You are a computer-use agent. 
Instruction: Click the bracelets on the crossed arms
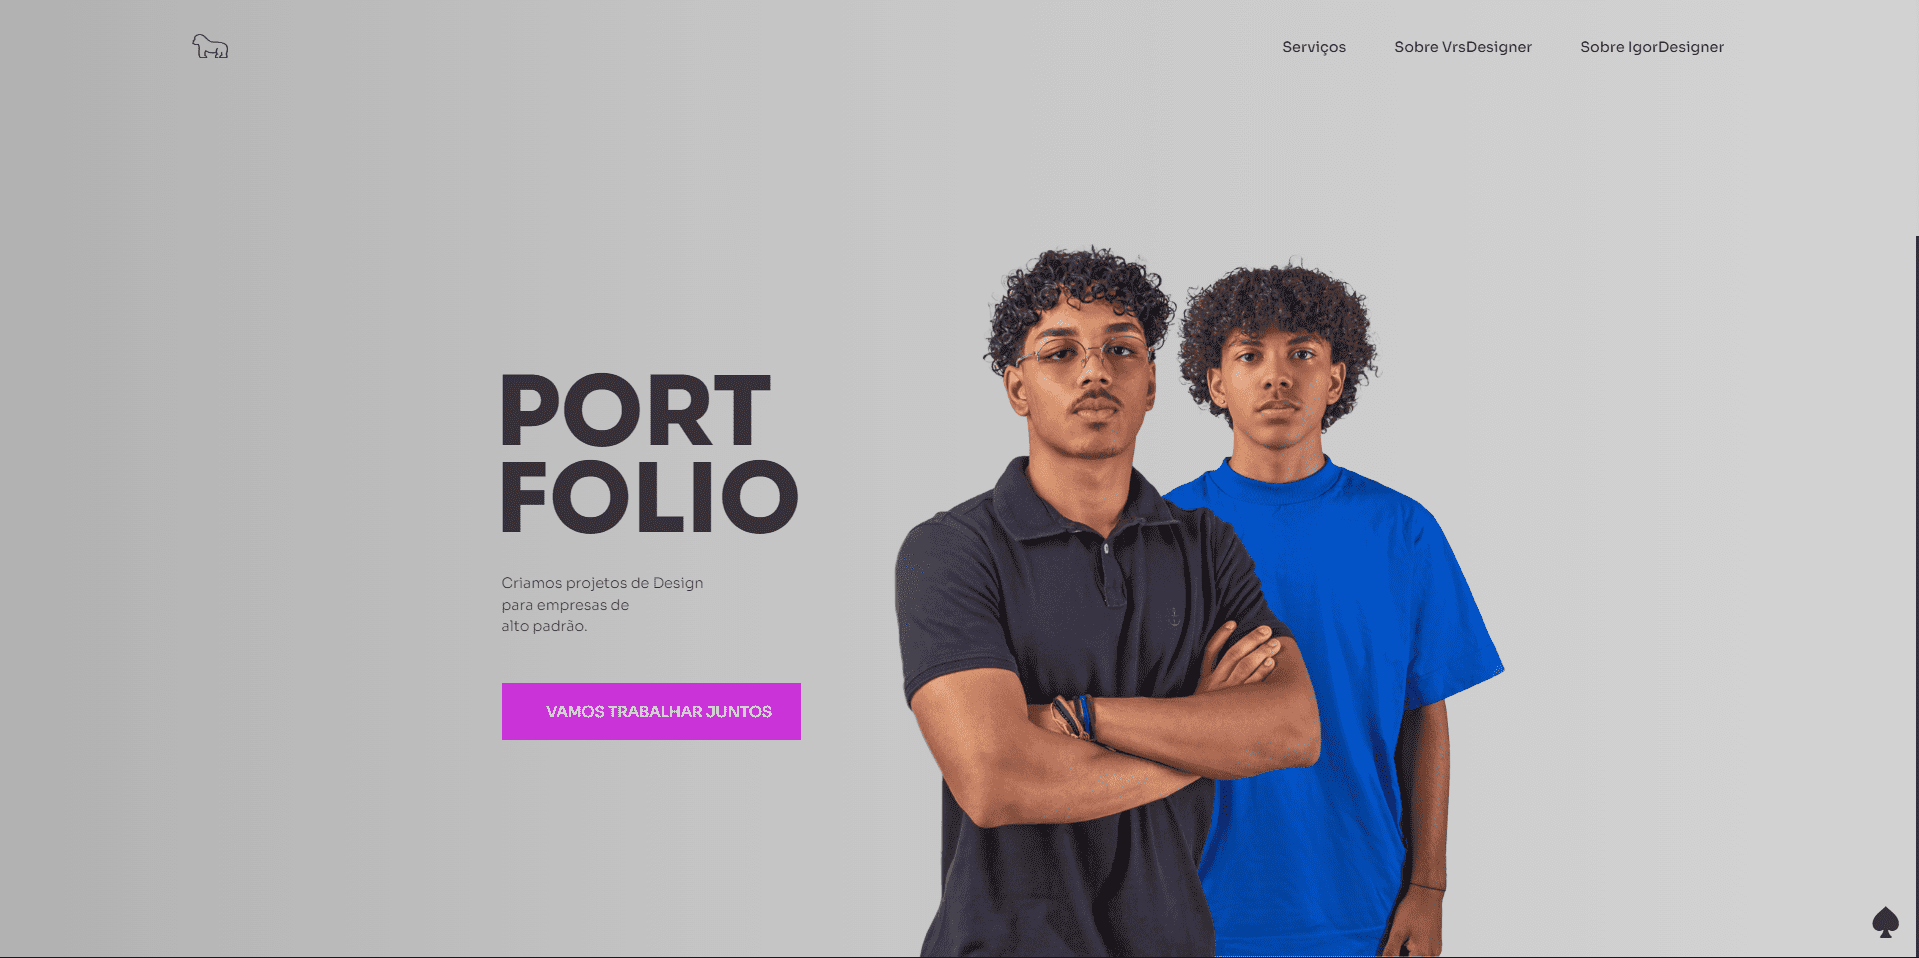pos(1074,716)
